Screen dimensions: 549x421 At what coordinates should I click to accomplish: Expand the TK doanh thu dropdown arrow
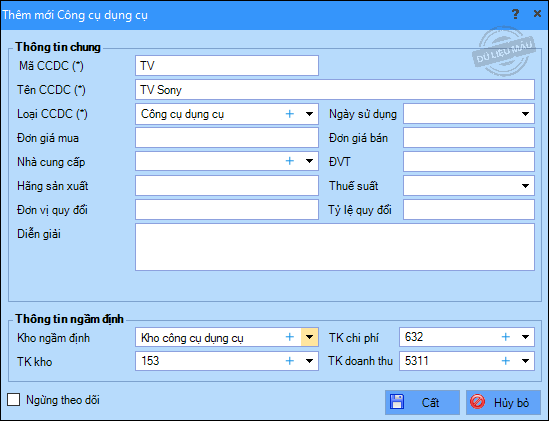(x=525, y=361)
